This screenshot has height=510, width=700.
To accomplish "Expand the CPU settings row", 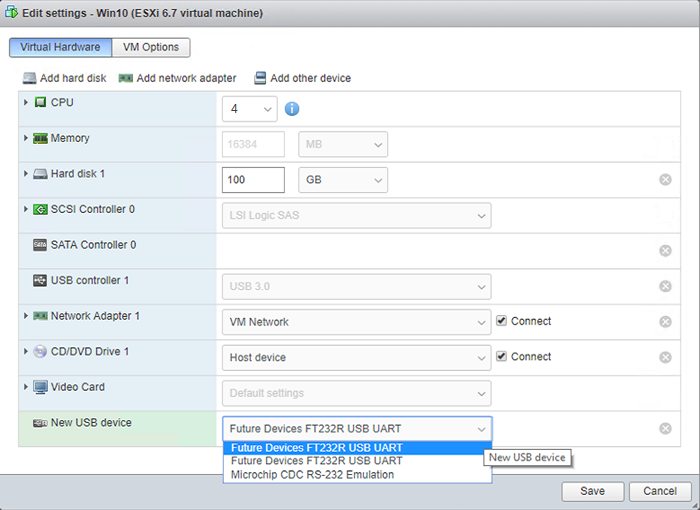I will pos(26,102).
